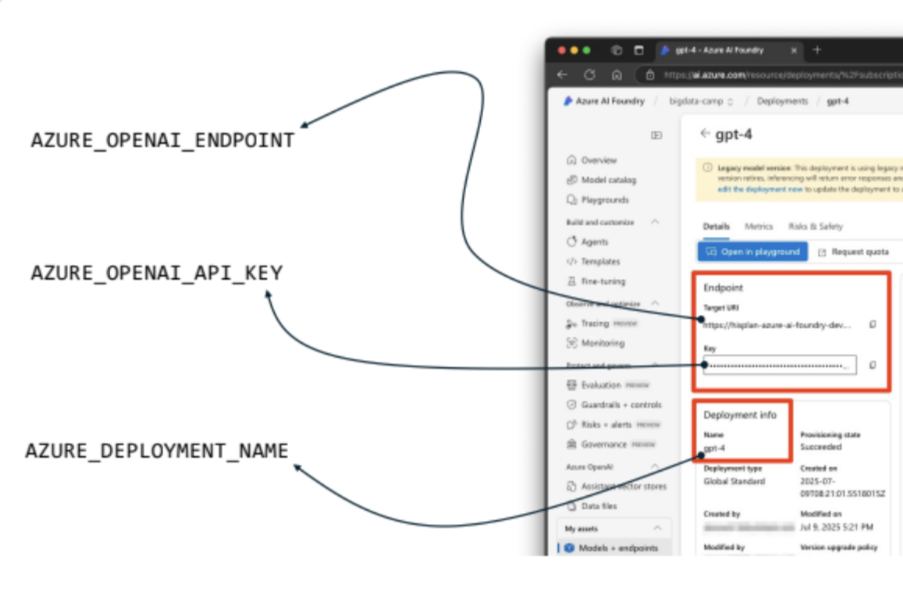Click the Request quota button

point(853,252)
